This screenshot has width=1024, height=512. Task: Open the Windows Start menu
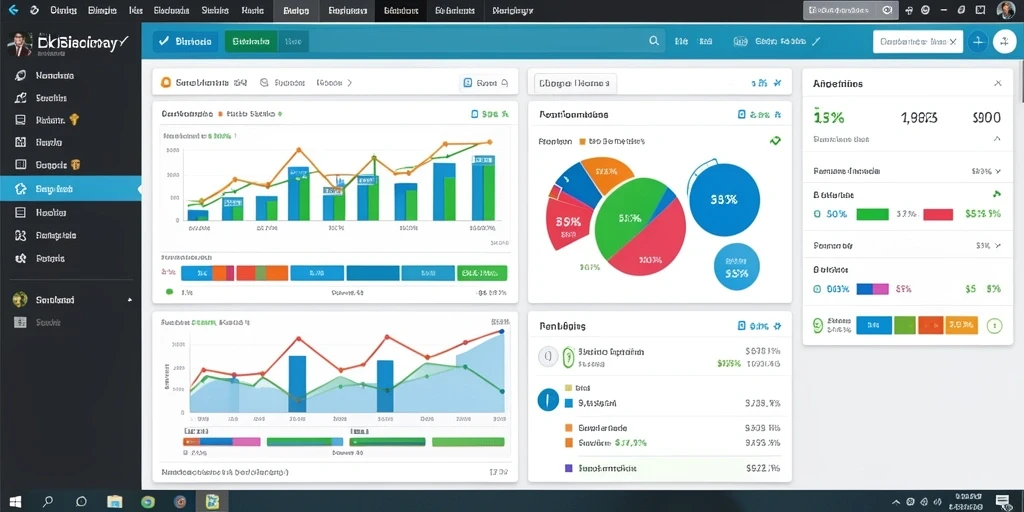[x=14, y=502]
